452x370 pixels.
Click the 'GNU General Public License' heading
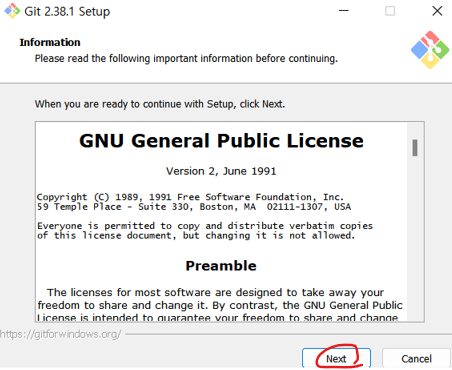point(221,141)
